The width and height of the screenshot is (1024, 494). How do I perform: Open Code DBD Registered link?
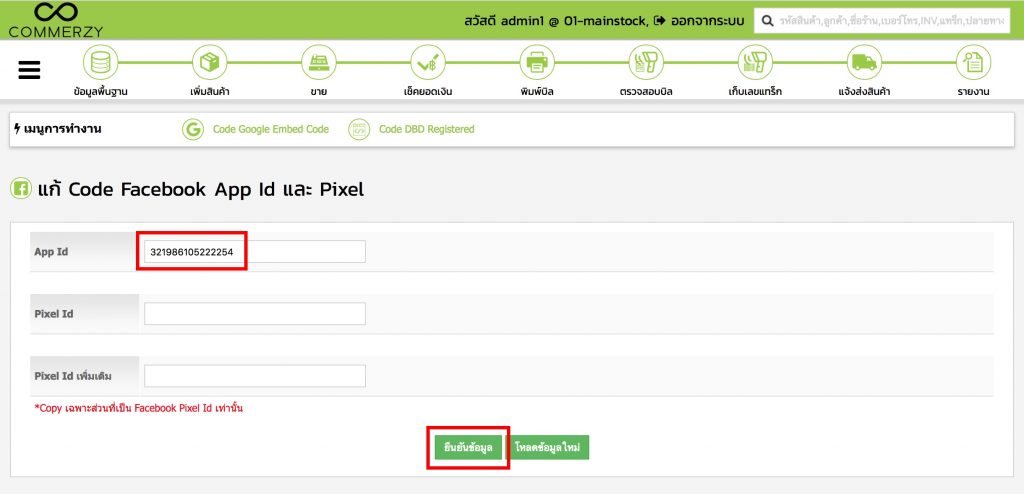[426, 129]
